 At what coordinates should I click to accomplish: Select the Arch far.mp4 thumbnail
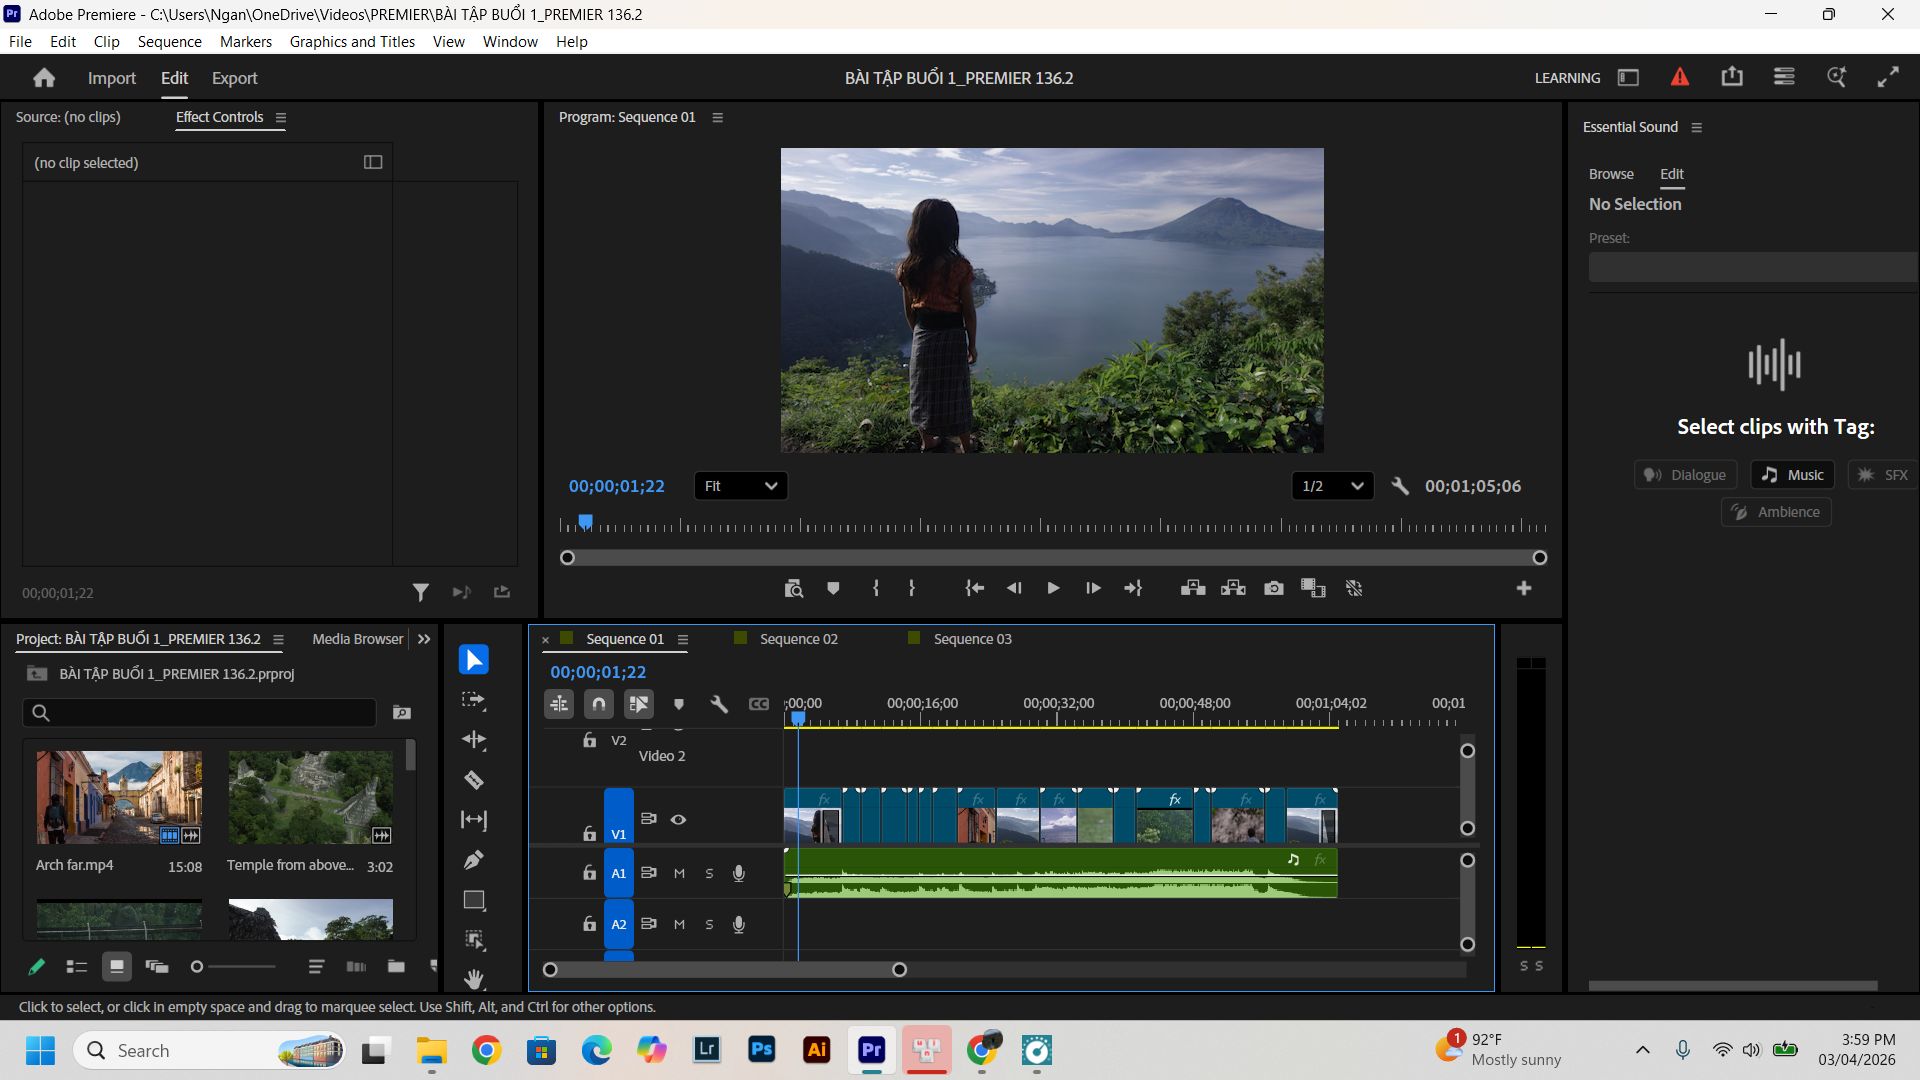pyautogui.click(x=119, y=798)
